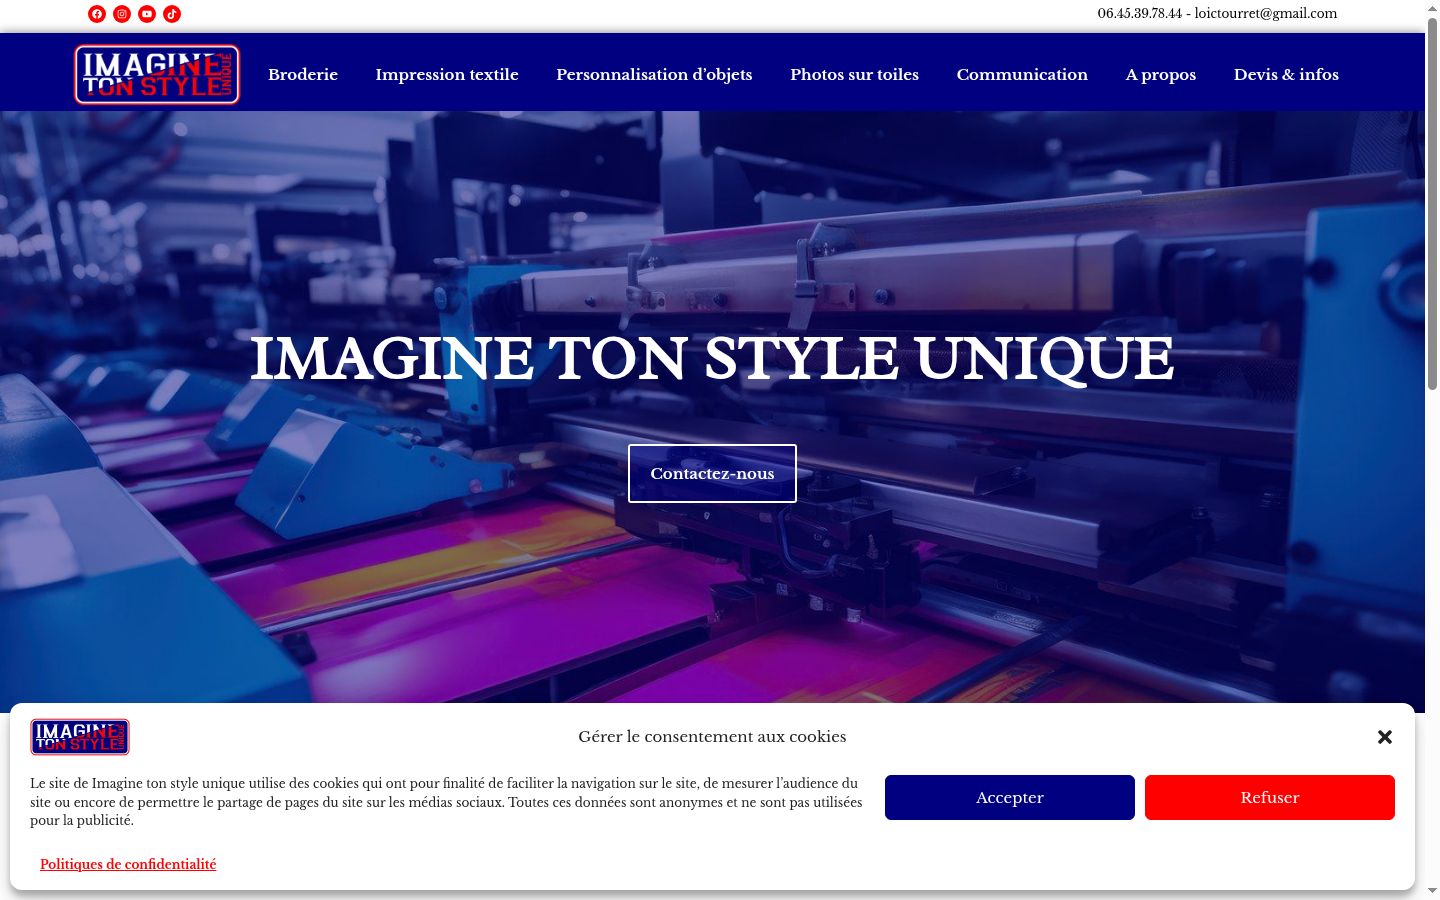
Task: Click the IMAGINE TON STYLE UNIQUE heading
Action: (712, 358)
